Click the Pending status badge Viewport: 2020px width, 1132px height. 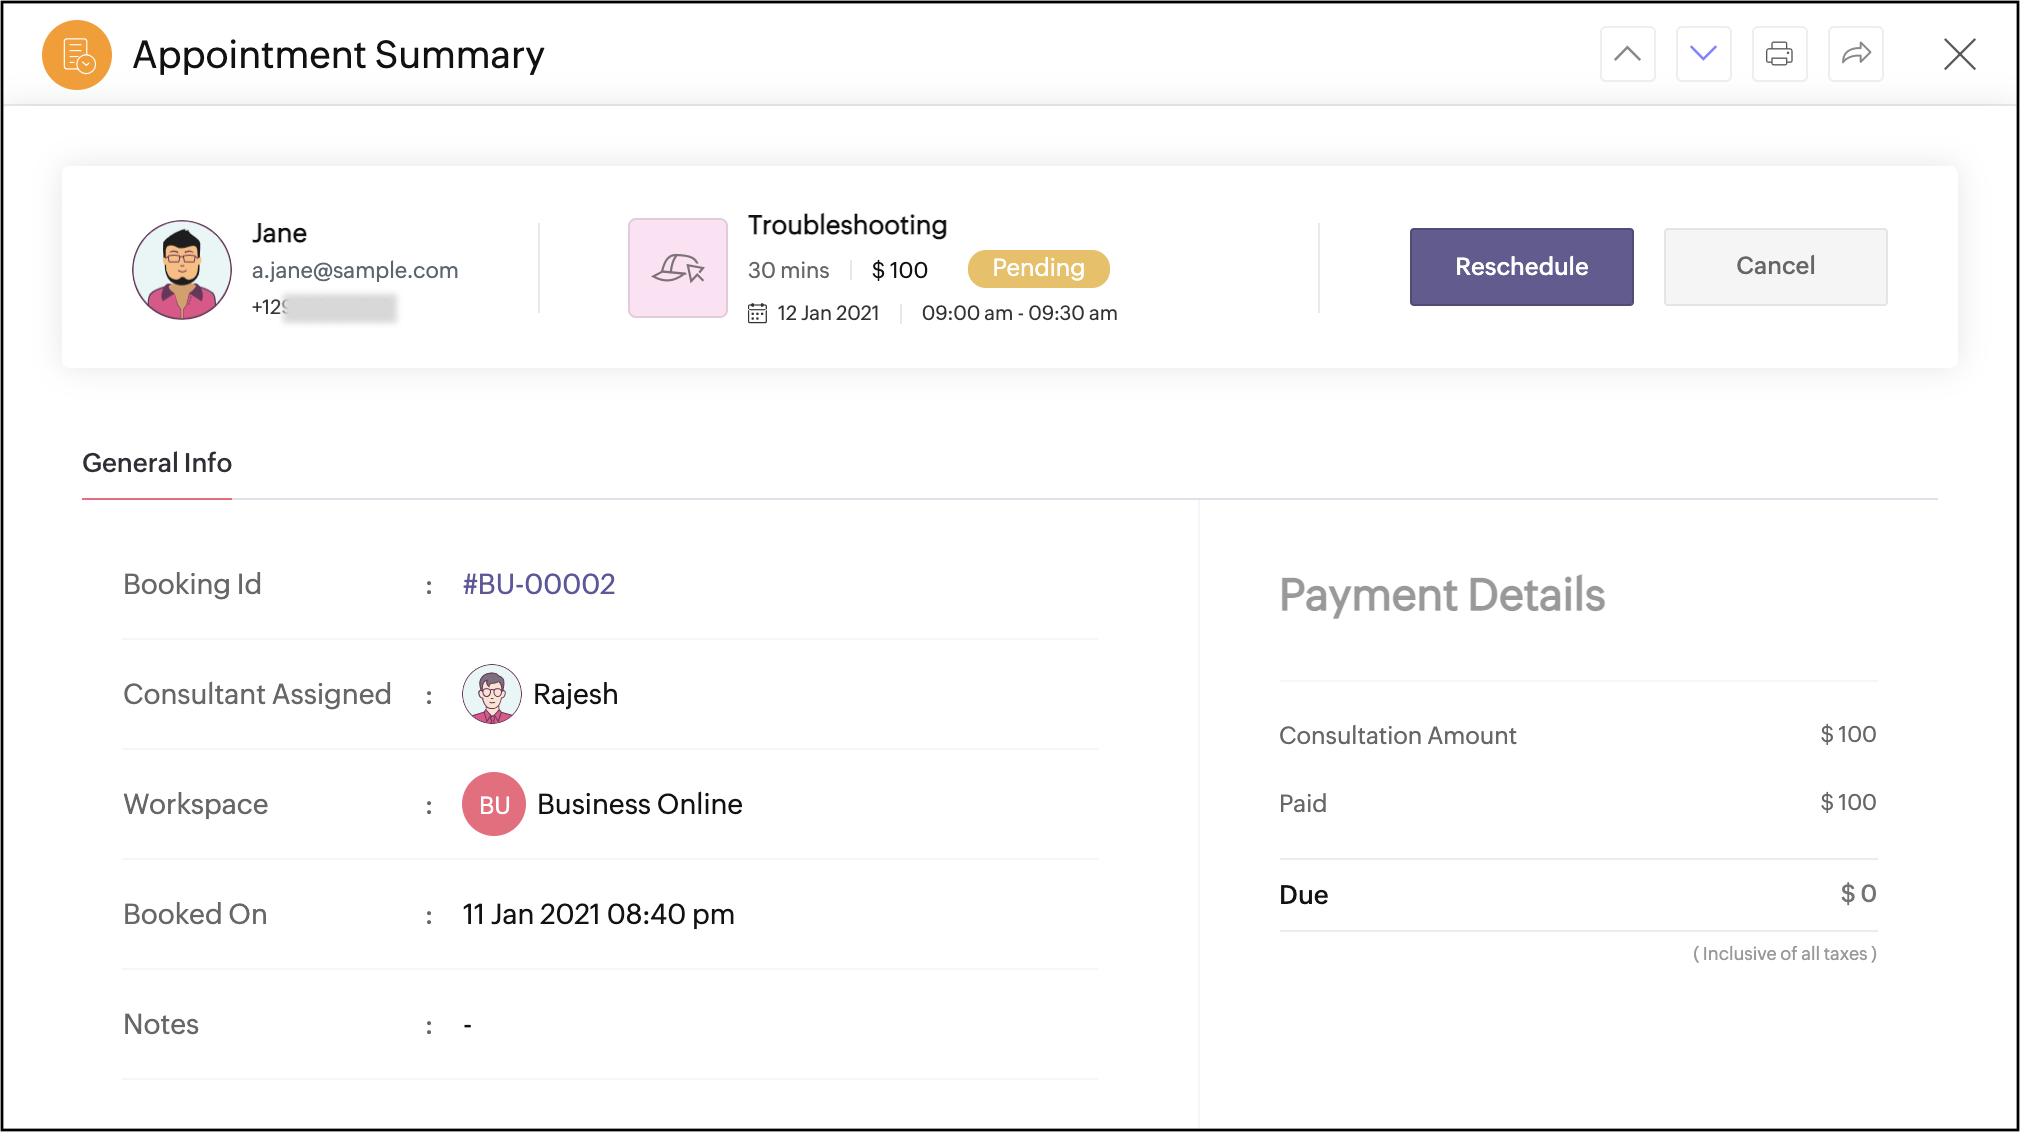point(1038,268)
